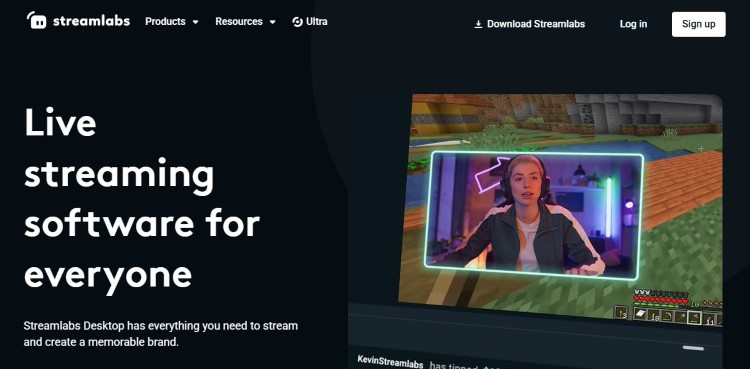The height and width of the screenshot is (369, 750).
Task: Expand the Products dropdown arrow
Action: (195, 22)
